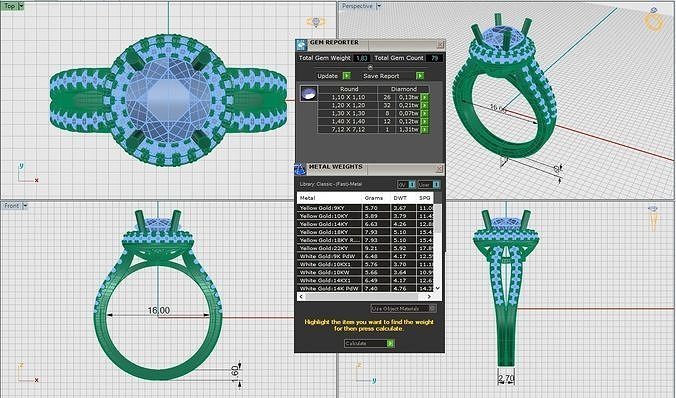Click the Diamond material header cell
Image resolution: width=676 pixels, height=398 pixels.
coord(404,89)
